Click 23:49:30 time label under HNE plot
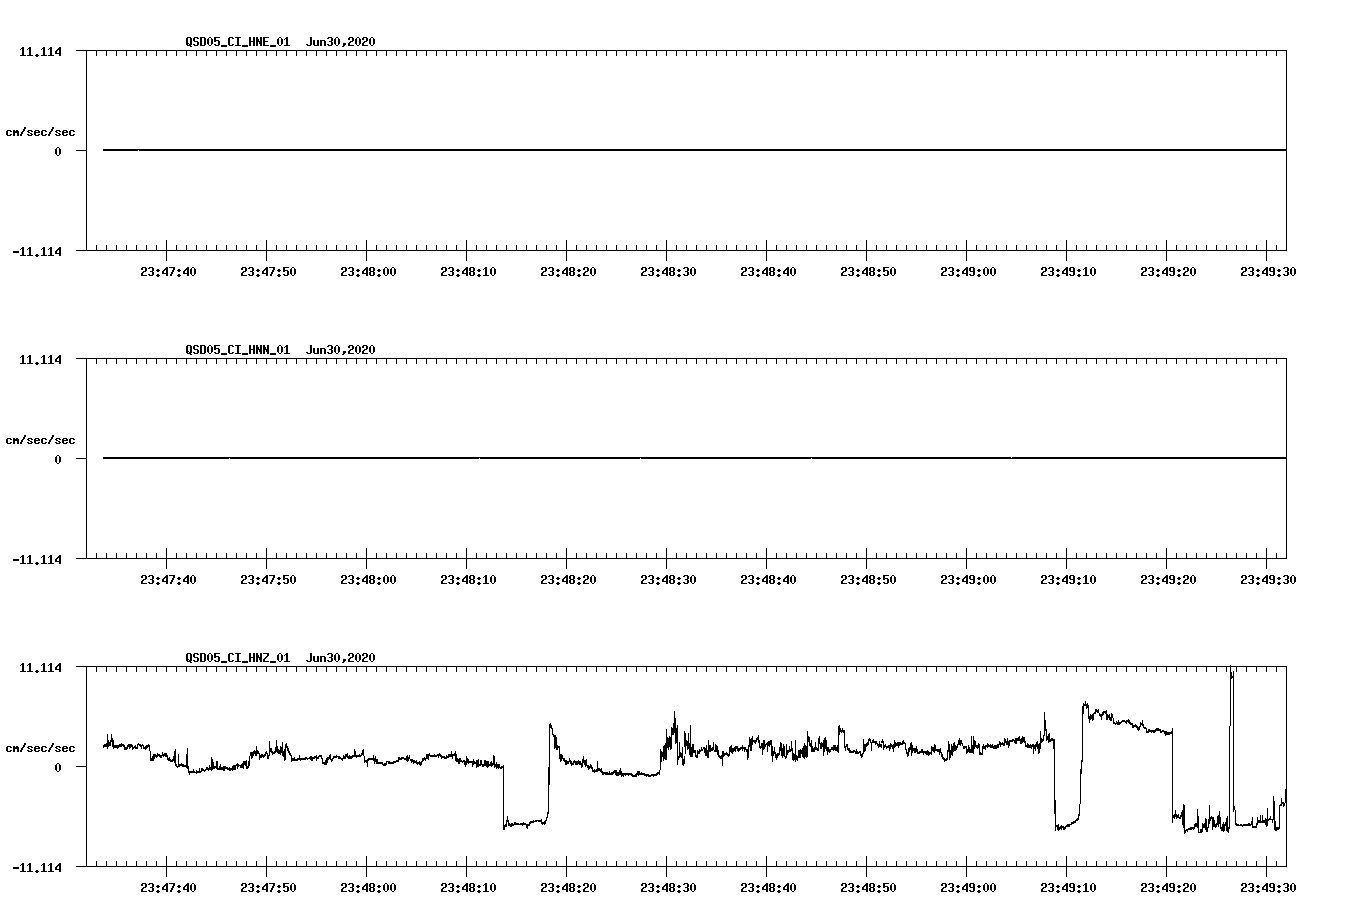The image size is (1358, 924). (x=1268, y=271)
